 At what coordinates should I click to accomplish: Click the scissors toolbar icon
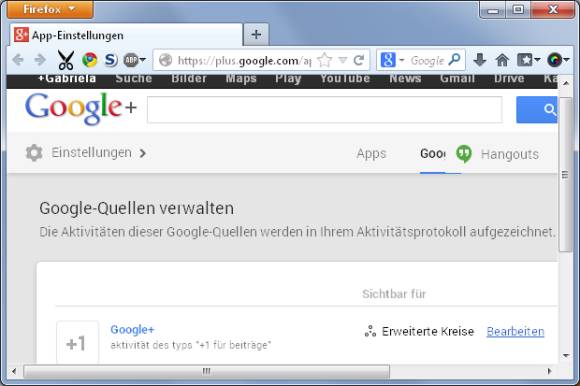[x=66, y=60]
